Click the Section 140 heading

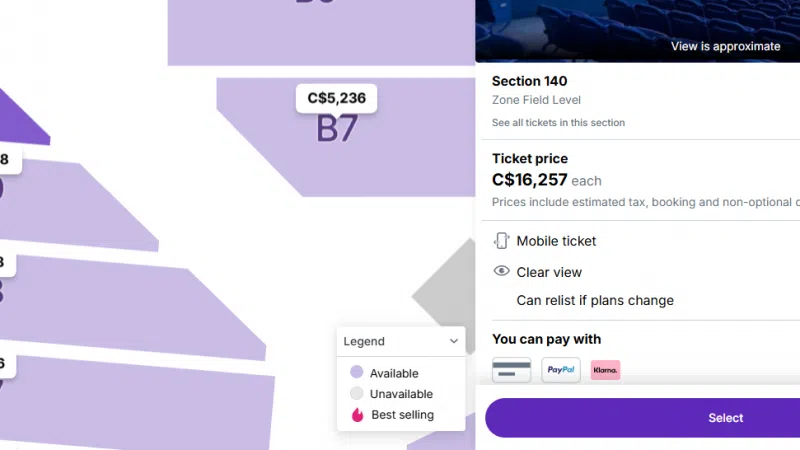(x=529, y=81)
